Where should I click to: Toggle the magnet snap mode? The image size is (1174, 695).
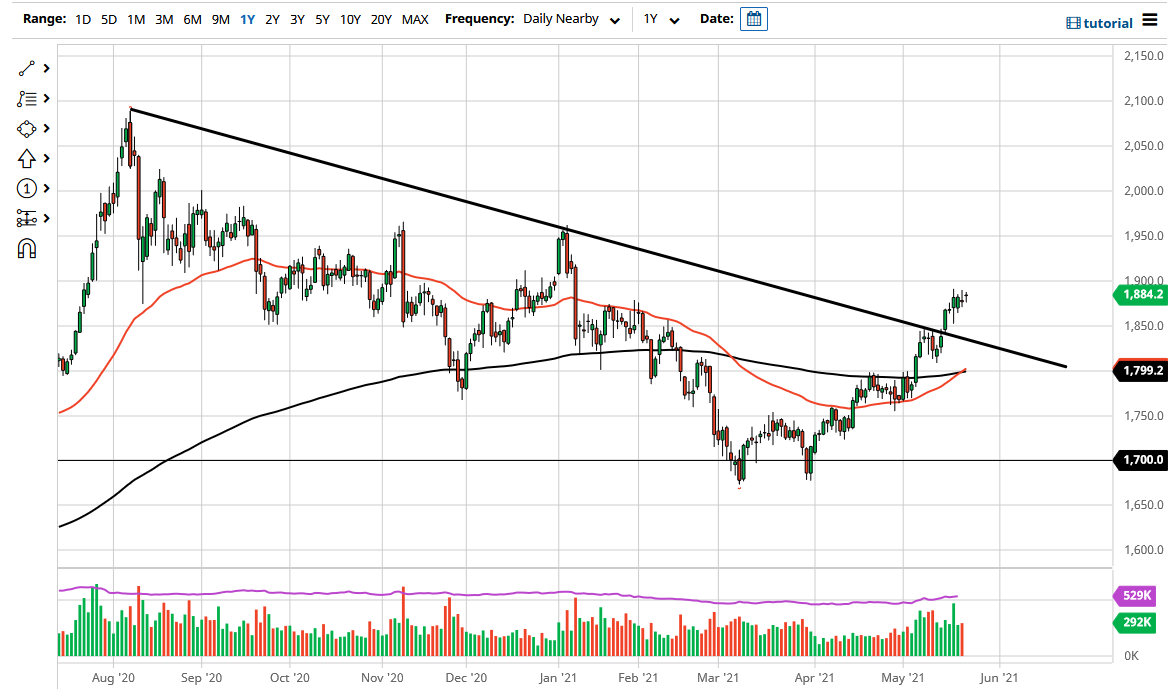(x=26, y=249)
